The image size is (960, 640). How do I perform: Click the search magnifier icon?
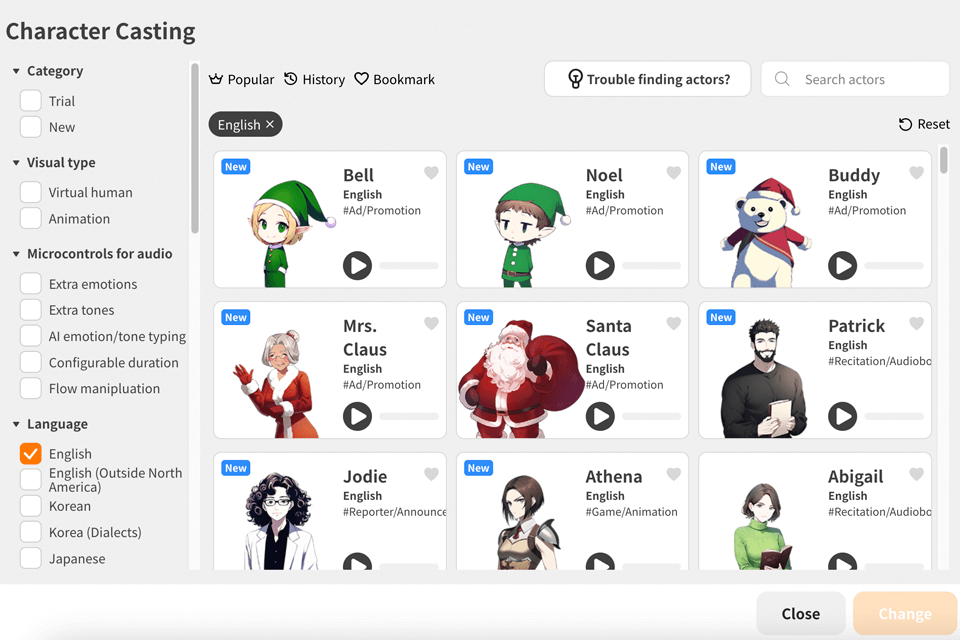click(x=782, y=79)
